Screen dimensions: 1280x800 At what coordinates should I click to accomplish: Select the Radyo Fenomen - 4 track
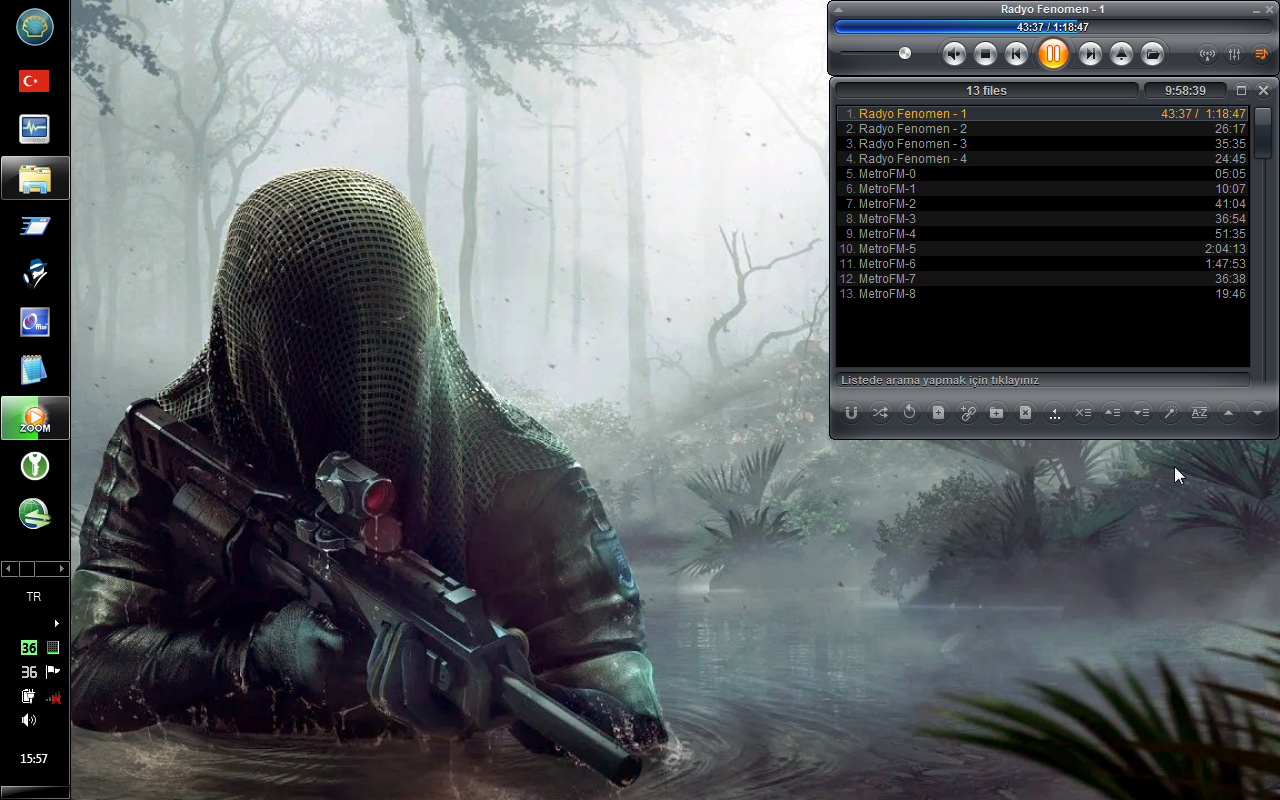tap(1043, 159)
